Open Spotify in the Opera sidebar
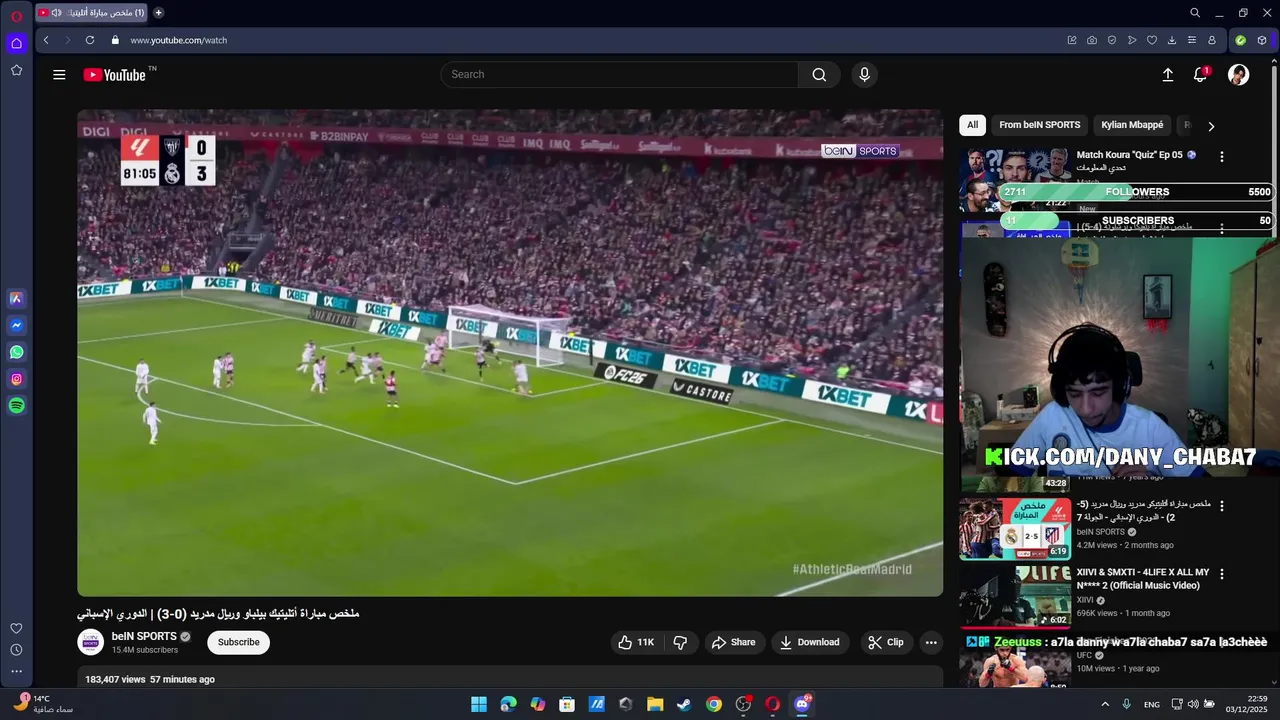Image resolution: width=1280 pixels, height=720 pixels. coord(16,406)
